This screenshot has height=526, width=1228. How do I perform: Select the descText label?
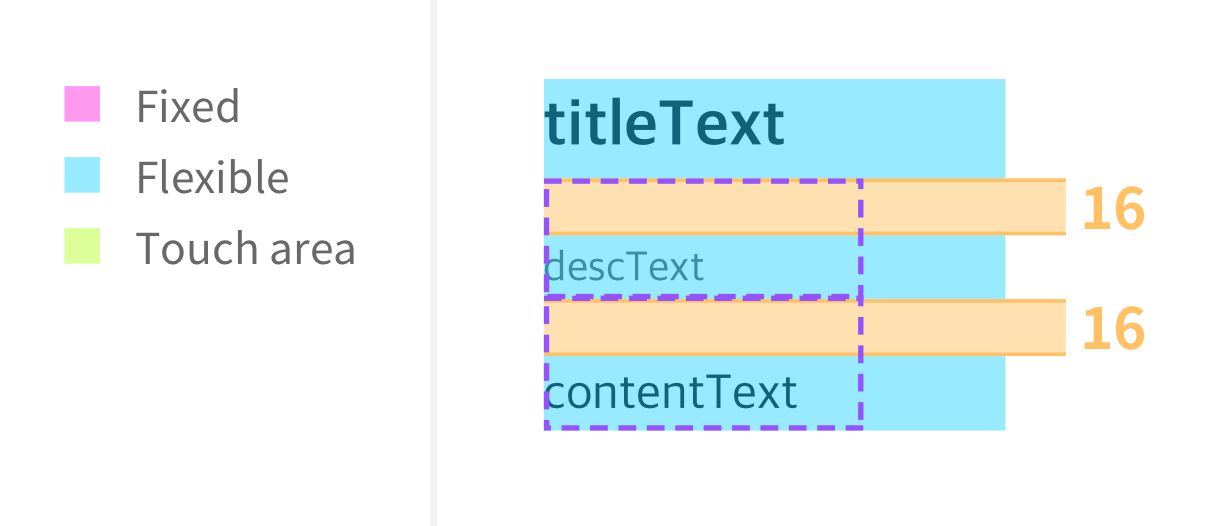(x=624, y=267)
